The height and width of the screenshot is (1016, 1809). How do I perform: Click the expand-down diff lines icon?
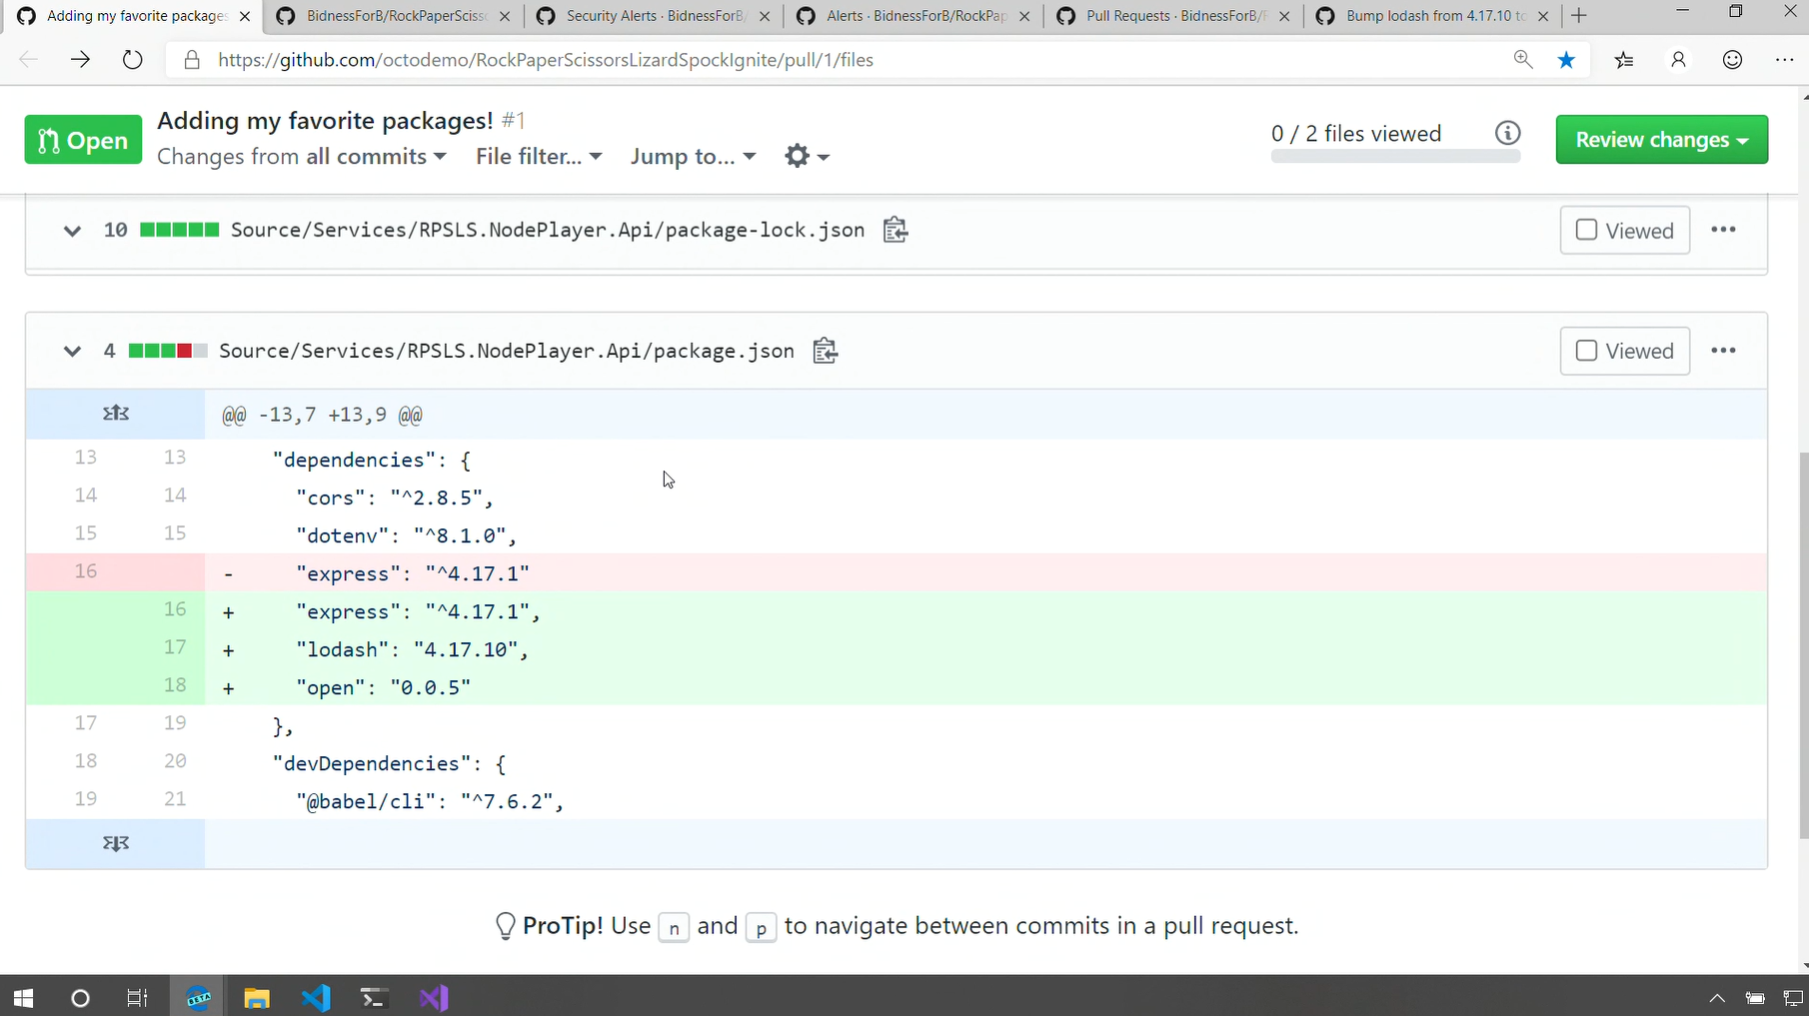(x=116, y=844)
